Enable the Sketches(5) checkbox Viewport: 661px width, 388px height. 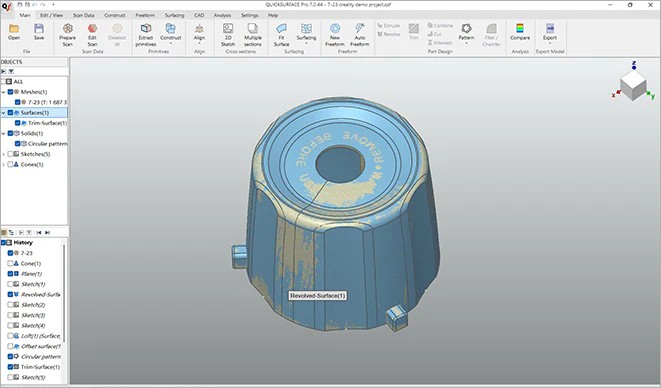coord(11,154)
